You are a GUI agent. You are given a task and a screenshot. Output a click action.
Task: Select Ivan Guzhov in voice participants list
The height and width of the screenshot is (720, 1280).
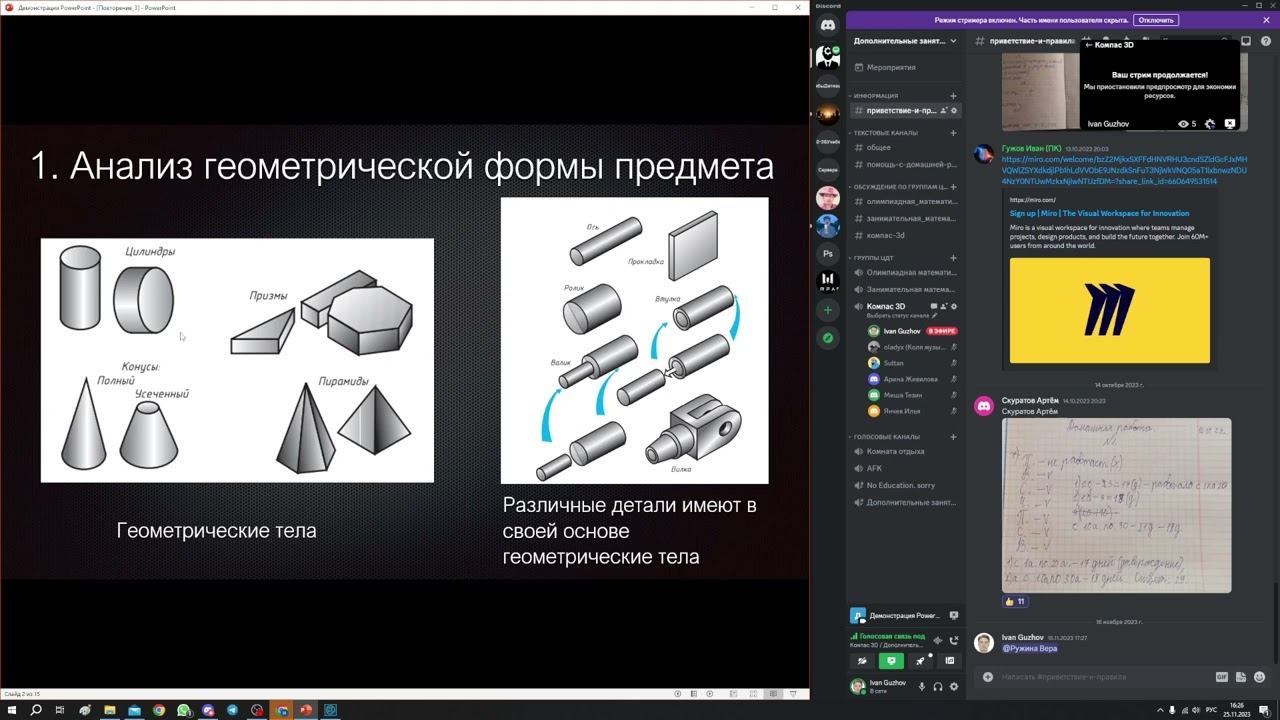(912, 331)
